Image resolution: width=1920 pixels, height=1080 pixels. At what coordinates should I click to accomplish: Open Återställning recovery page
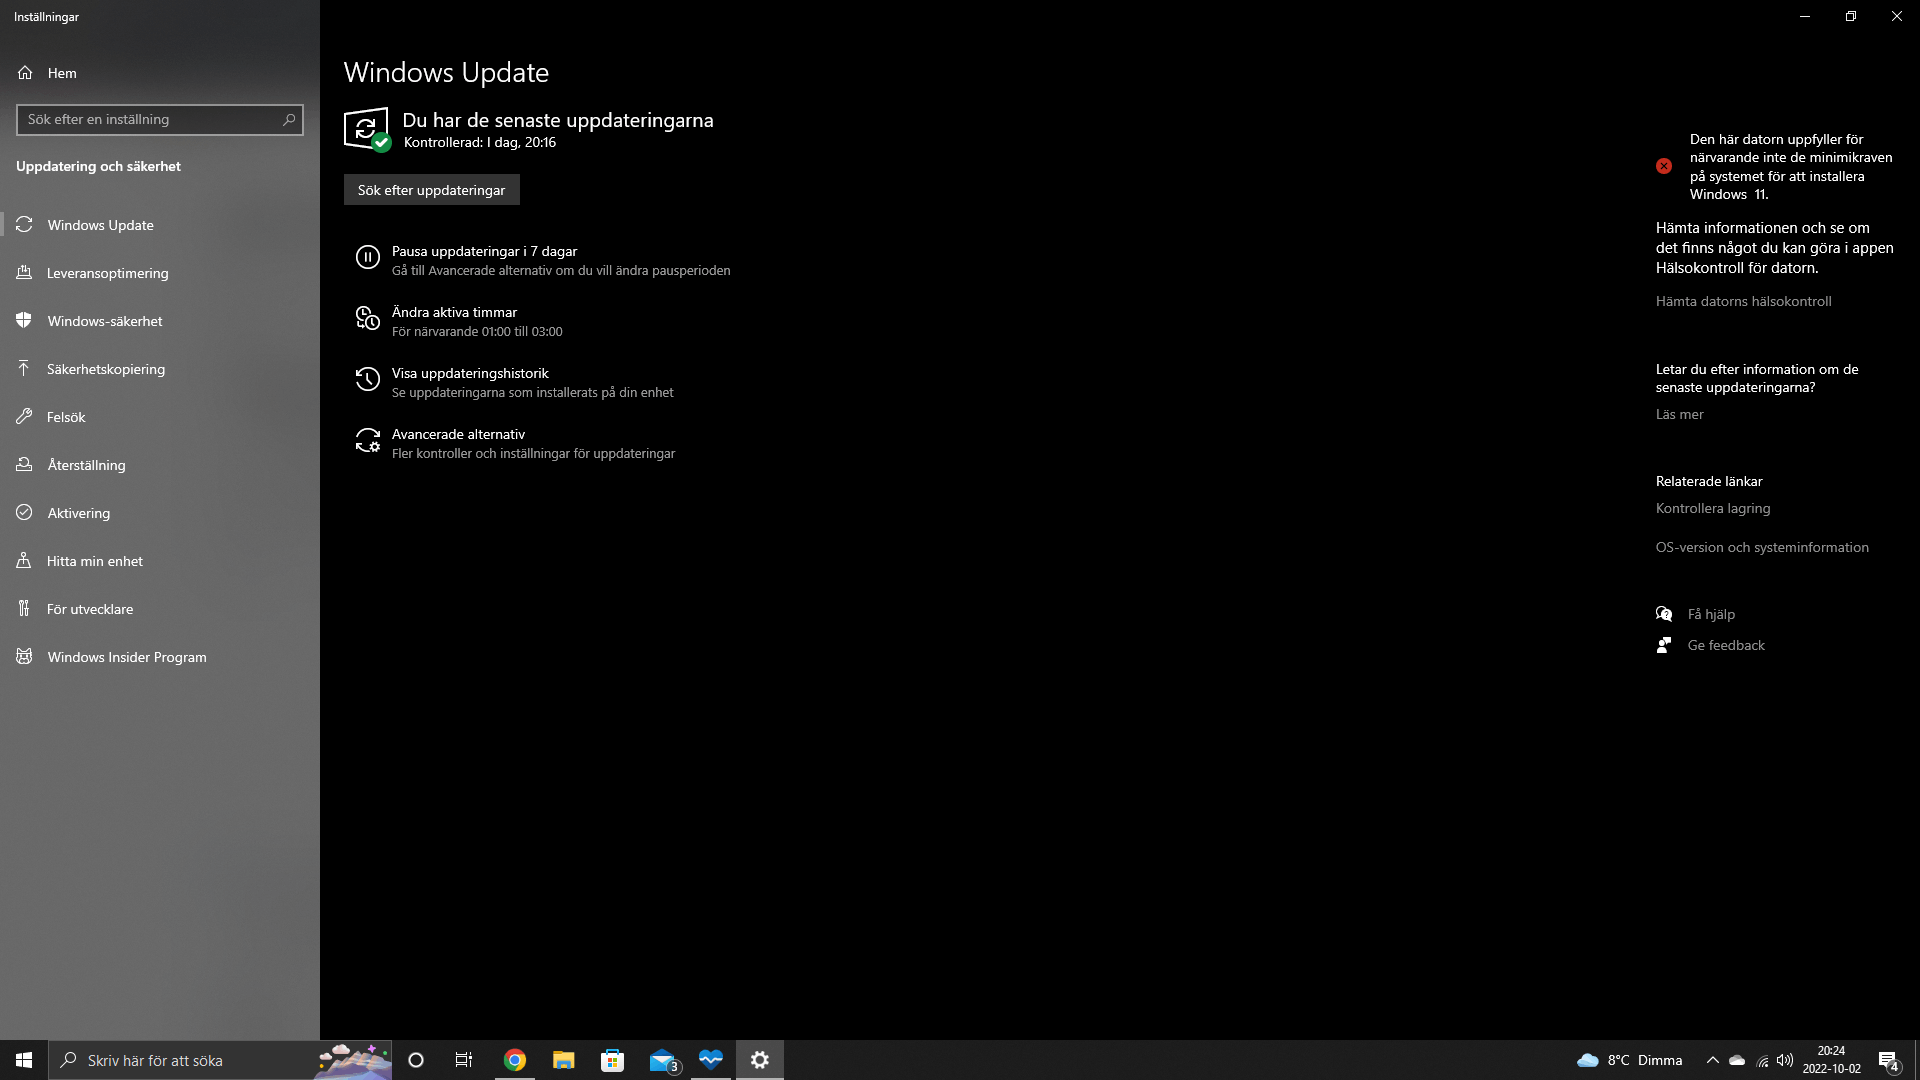pyautogui.click(x=160, y=465)
